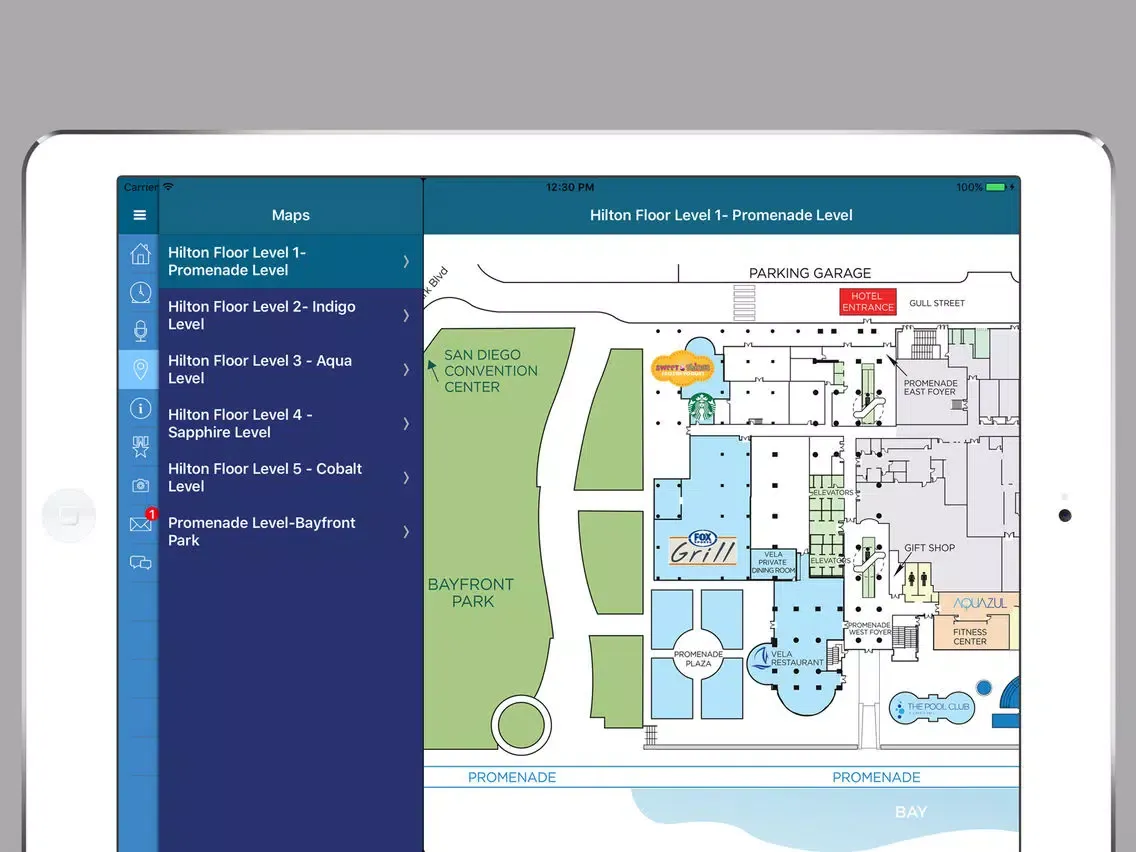Open the chat bubbles icon

(141, 562)
